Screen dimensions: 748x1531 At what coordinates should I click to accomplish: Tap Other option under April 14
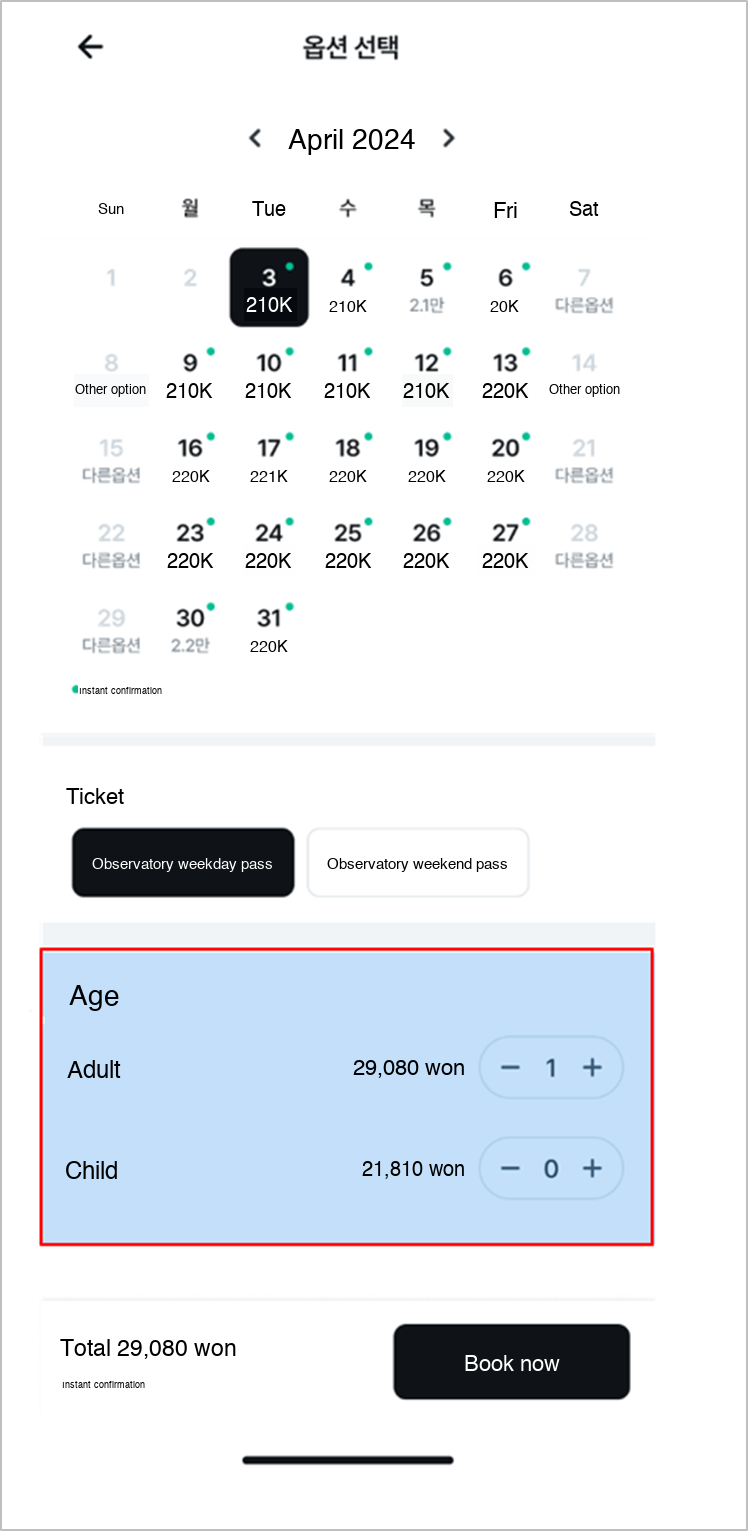pyautogui.click(x=584, y=389)
